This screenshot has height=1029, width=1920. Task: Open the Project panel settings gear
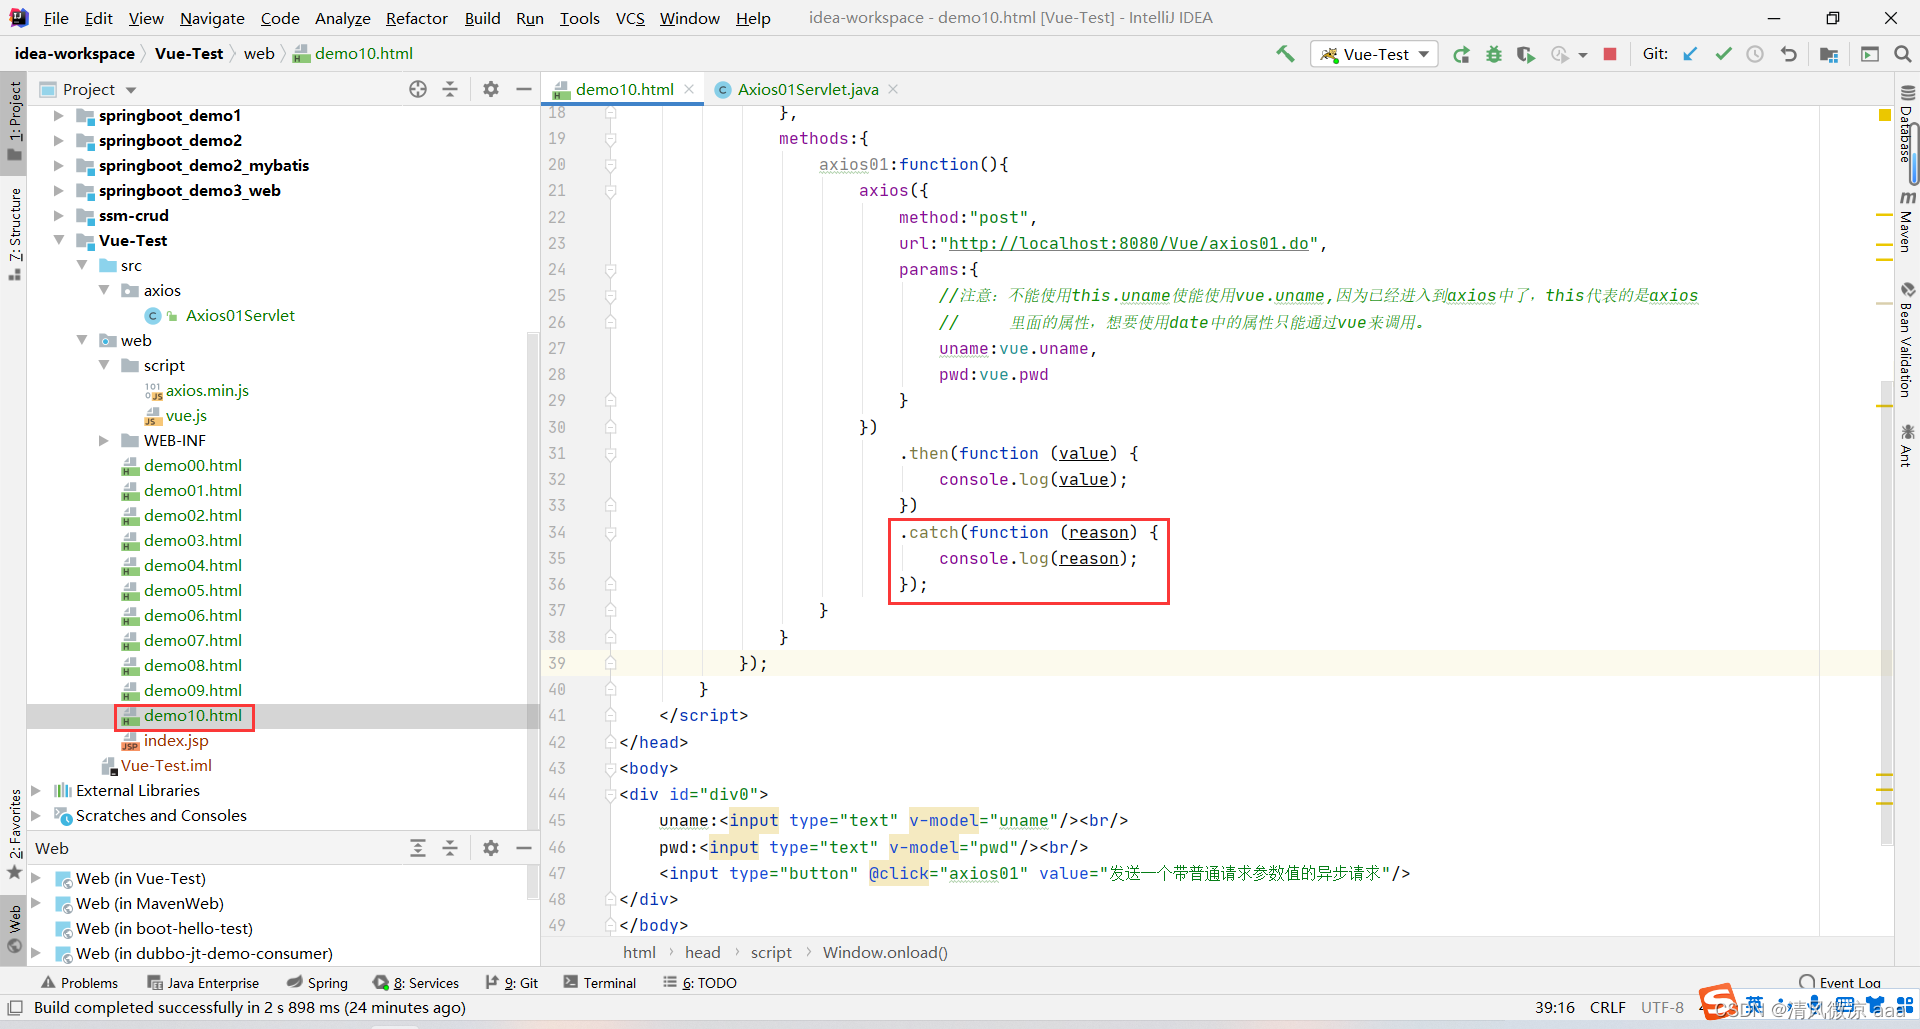[x=491, y=89]
